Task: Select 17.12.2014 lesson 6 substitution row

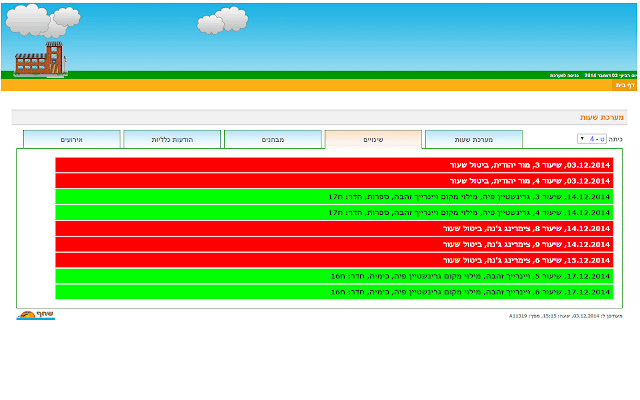Action: point(334,292)
